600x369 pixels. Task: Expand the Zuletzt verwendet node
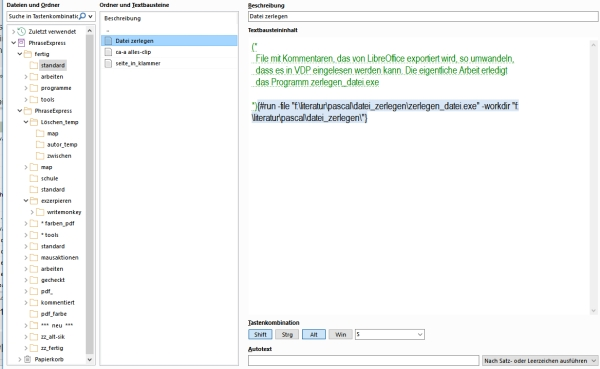(x=14, y=31)
